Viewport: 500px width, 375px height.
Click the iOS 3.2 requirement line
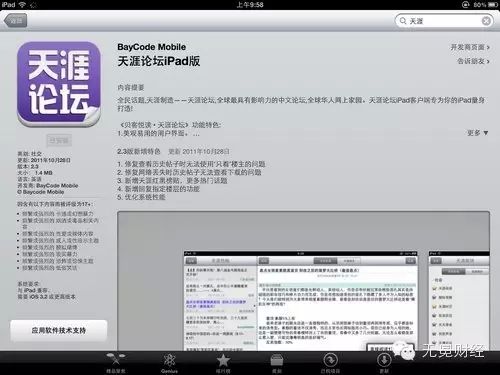[47, 296]
